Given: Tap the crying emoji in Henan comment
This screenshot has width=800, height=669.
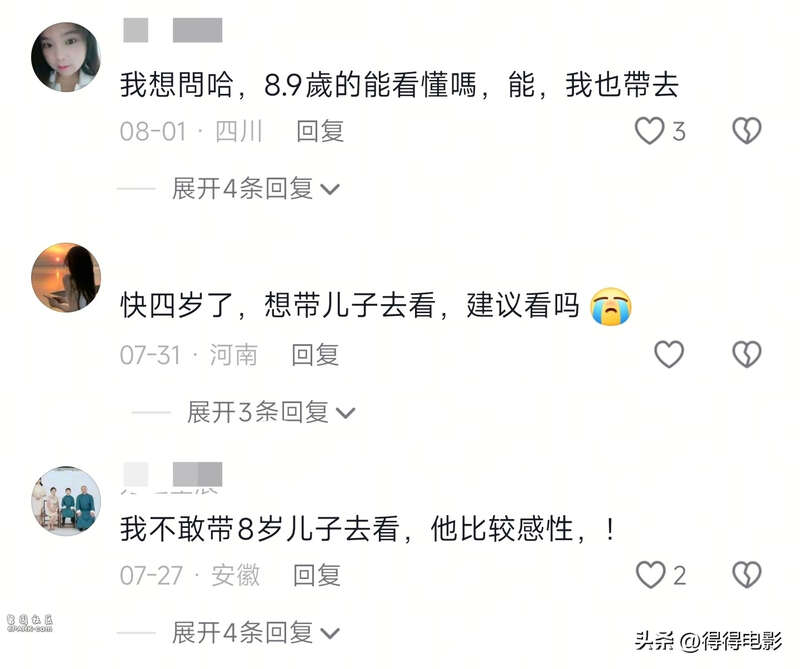Looking at the screenshot, I should pyautogui.click(x=611, y=306).
